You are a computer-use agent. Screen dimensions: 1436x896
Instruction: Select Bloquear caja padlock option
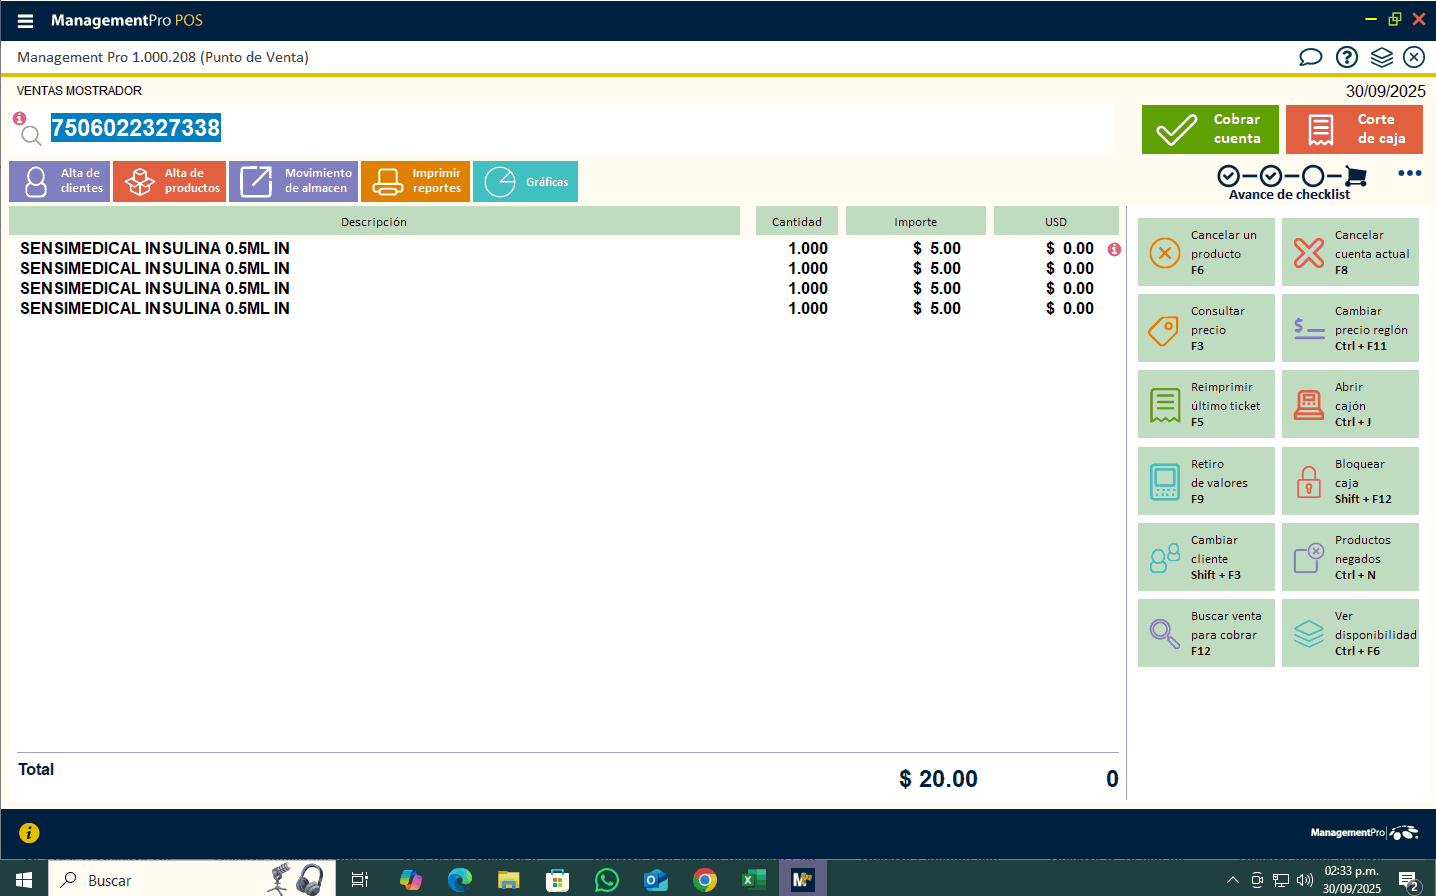coord(1350,481)
